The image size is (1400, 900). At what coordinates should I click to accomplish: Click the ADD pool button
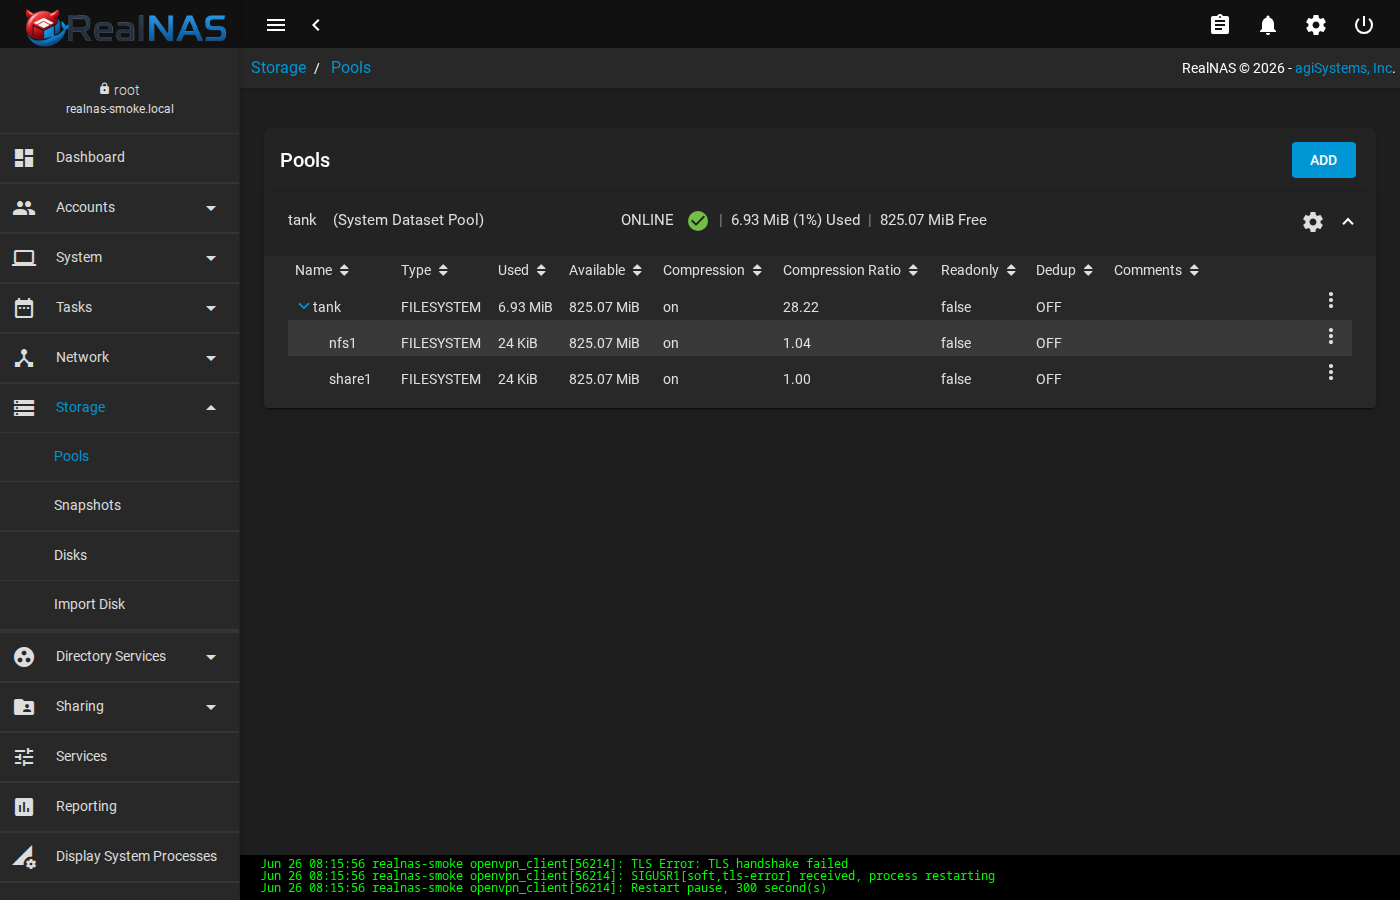tap(1324, 160)
